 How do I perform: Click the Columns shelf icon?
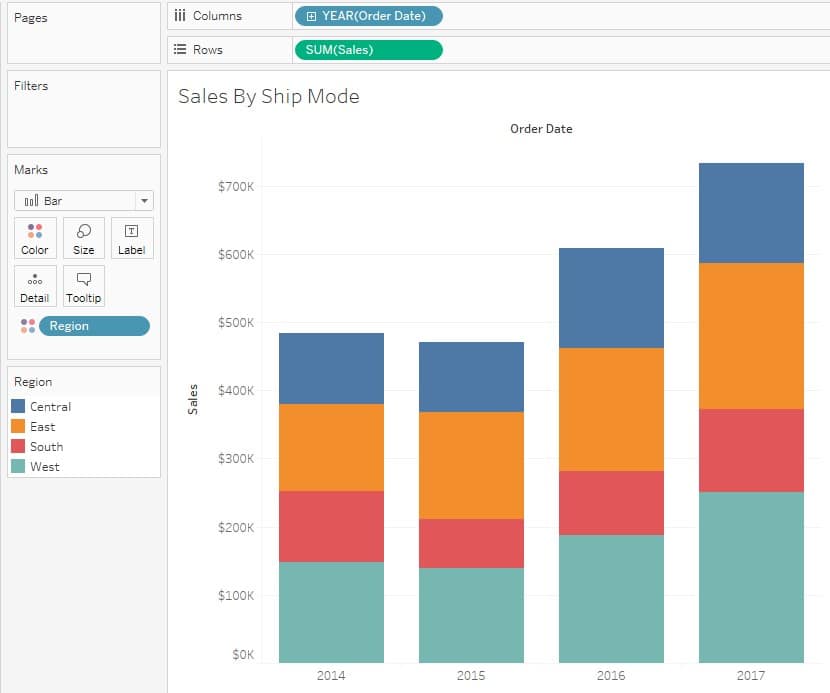[x=179, y=15]
